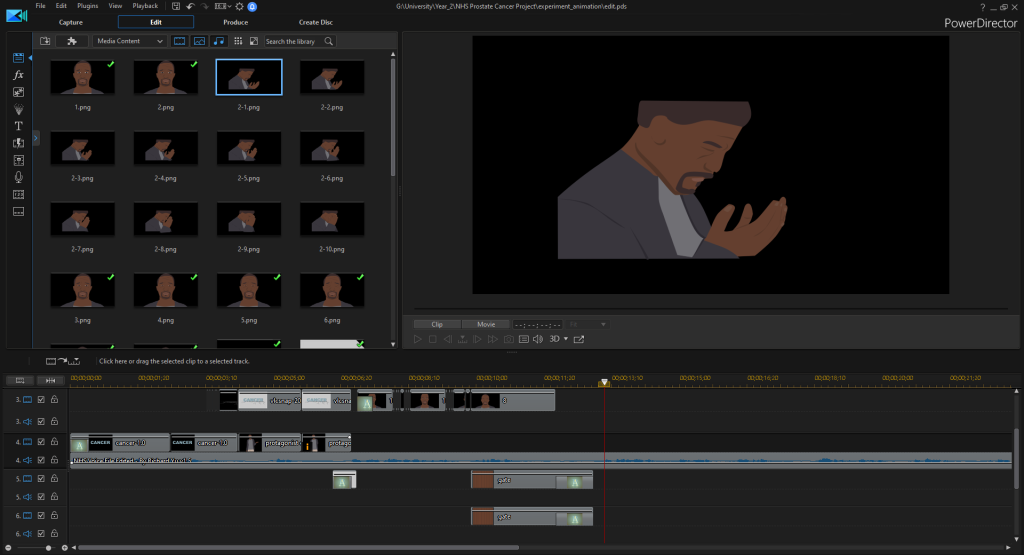Image resolution: width=1024 pixels, height=555 pixels.
Task: Click the Play button under preview
Action: (x=417, y=340)
